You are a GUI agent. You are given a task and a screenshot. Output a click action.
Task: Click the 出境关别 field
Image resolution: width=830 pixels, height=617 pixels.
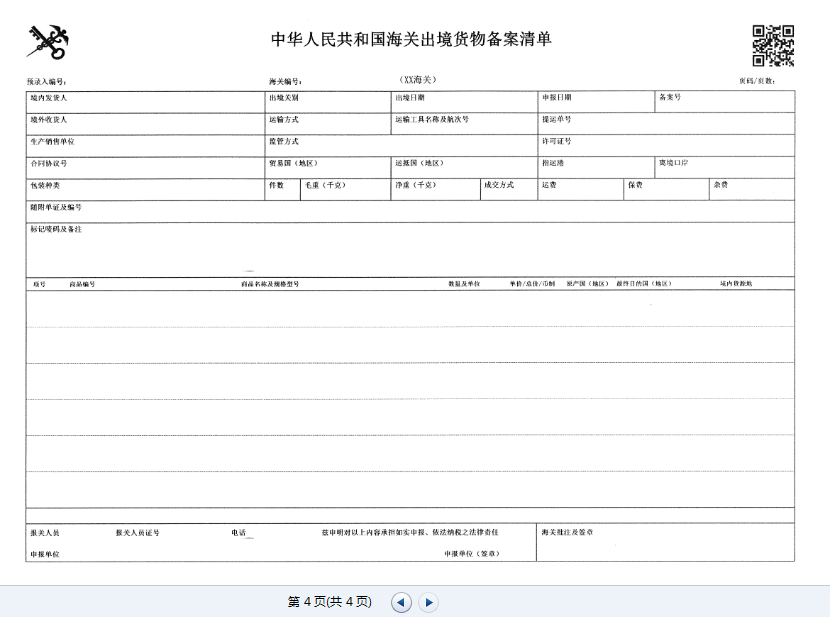coord(327,102)
